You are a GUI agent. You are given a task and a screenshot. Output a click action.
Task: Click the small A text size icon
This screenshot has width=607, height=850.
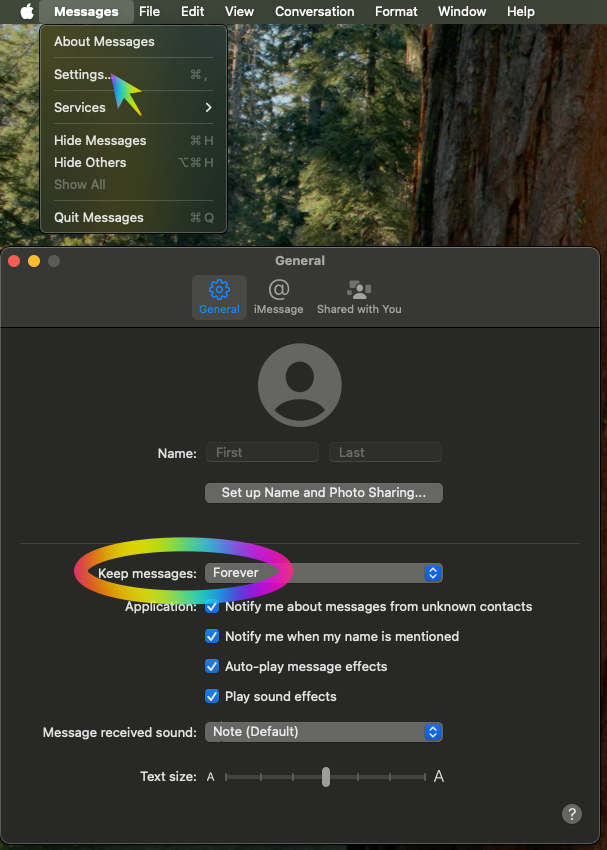click(x=210, y=777)
